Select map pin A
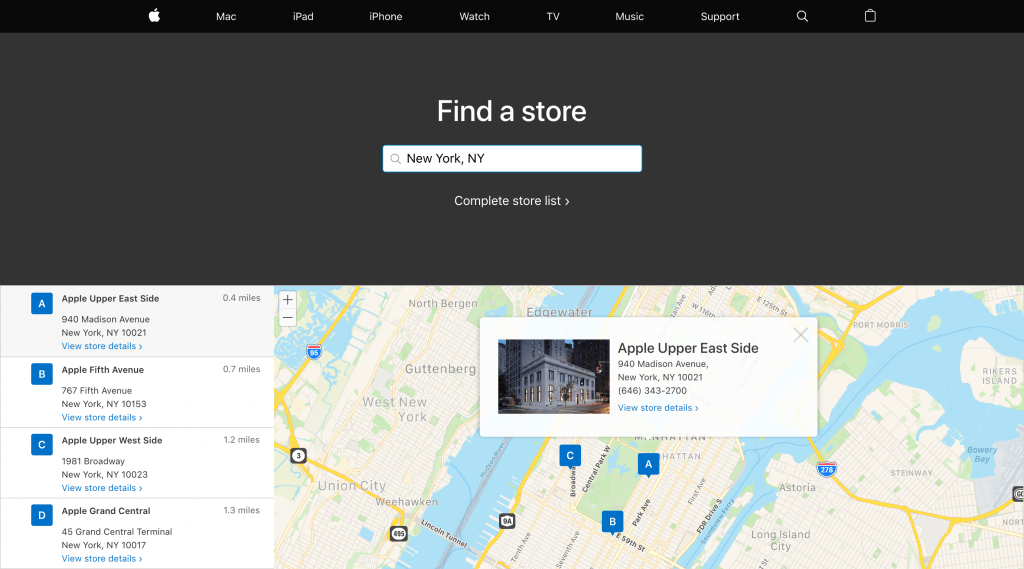 pyautogui.click(x=648, y=464)
